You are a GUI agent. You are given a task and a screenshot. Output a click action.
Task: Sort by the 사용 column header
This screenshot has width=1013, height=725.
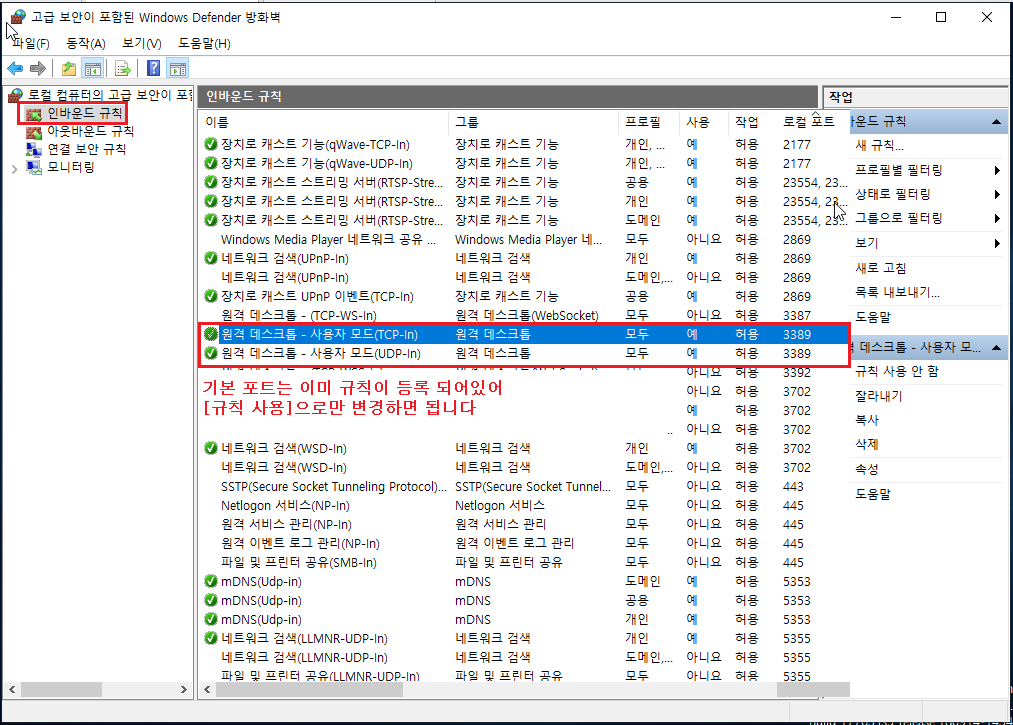click(704, 121)
